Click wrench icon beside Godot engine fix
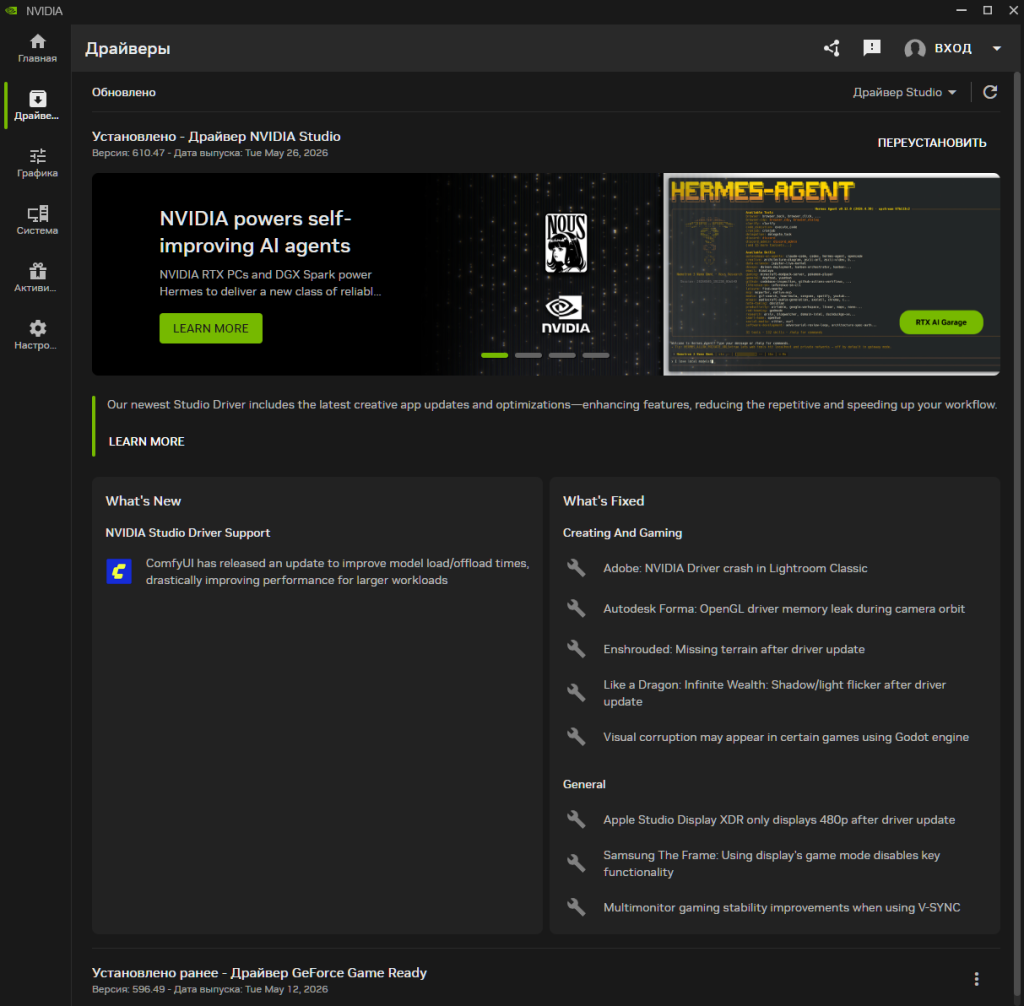This screenshot has height=1006, width=1024. (x=576, y=737)
